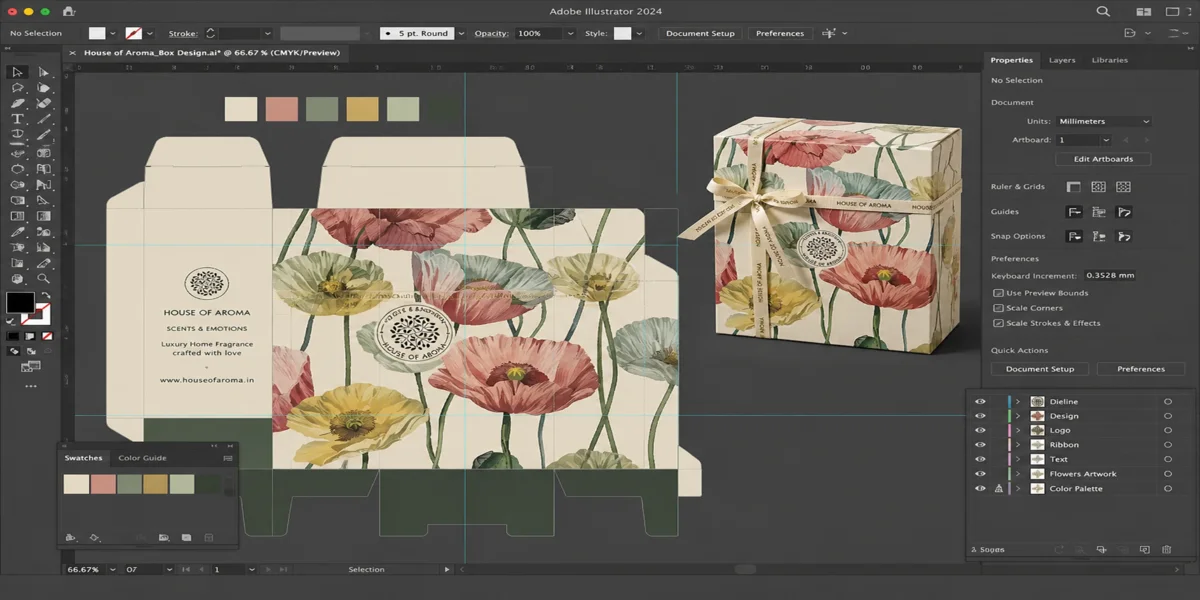Toggle Use Preview Bounds checkbox
1200x600 pixels.
(998, 293)
